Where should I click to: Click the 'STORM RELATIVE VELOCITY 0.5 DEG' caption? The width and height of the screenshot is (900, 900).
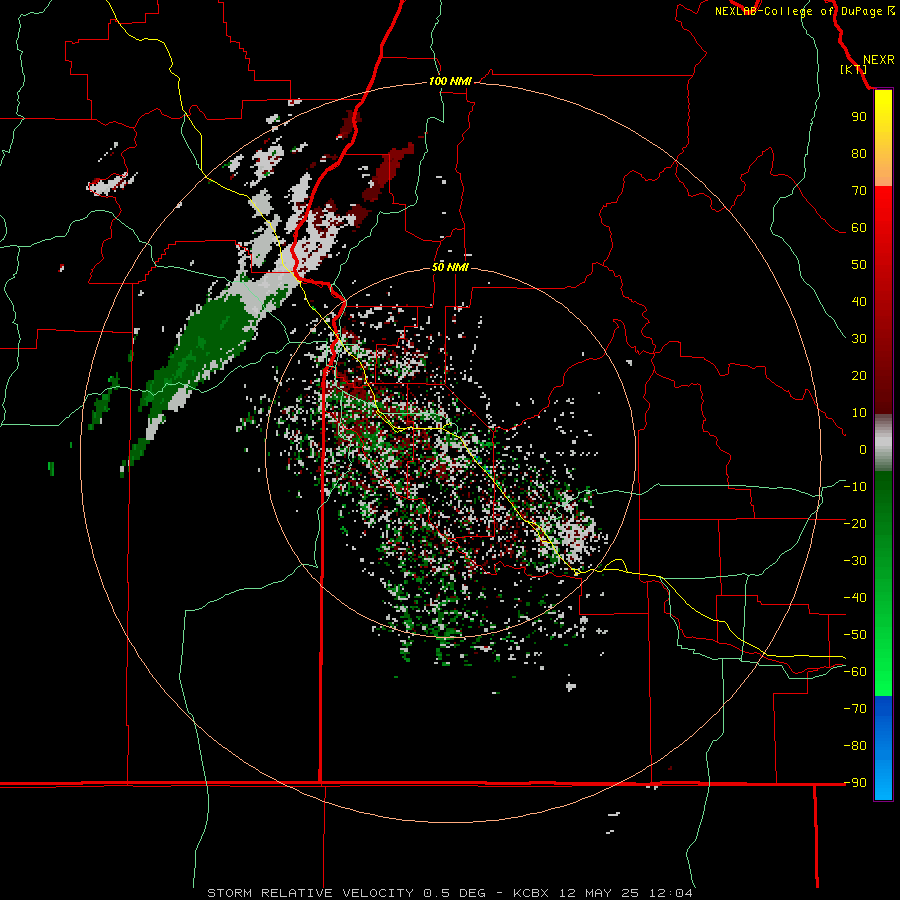346,893
